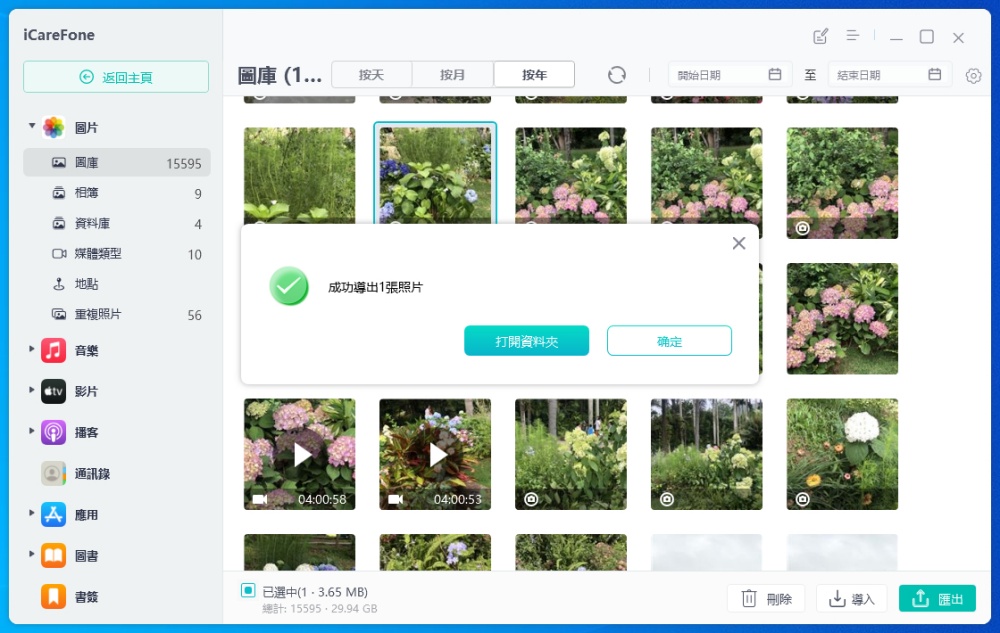Viewport: 1000px width, 633px height.
Task: Refresh the photo library
Action: coord(616,75)
